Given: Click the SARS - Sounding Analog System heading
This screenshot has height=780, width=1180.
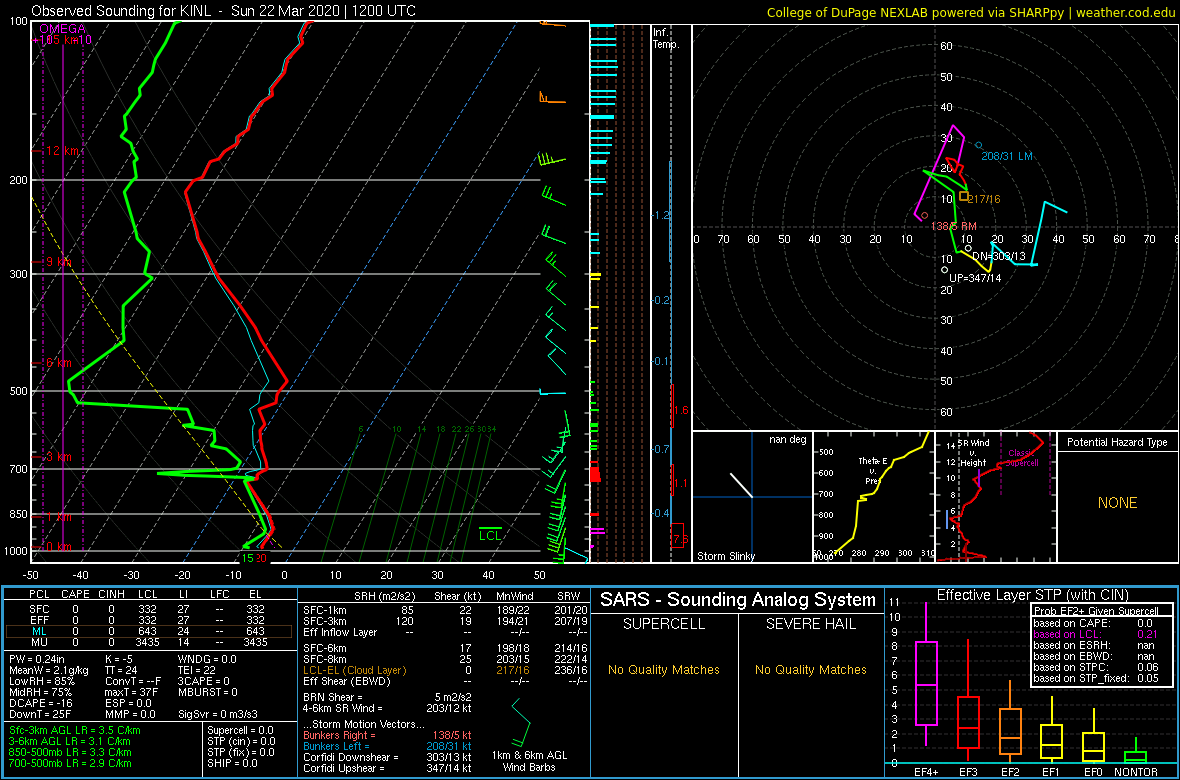Looking at the screenshot, I should (x=738, y=599).
